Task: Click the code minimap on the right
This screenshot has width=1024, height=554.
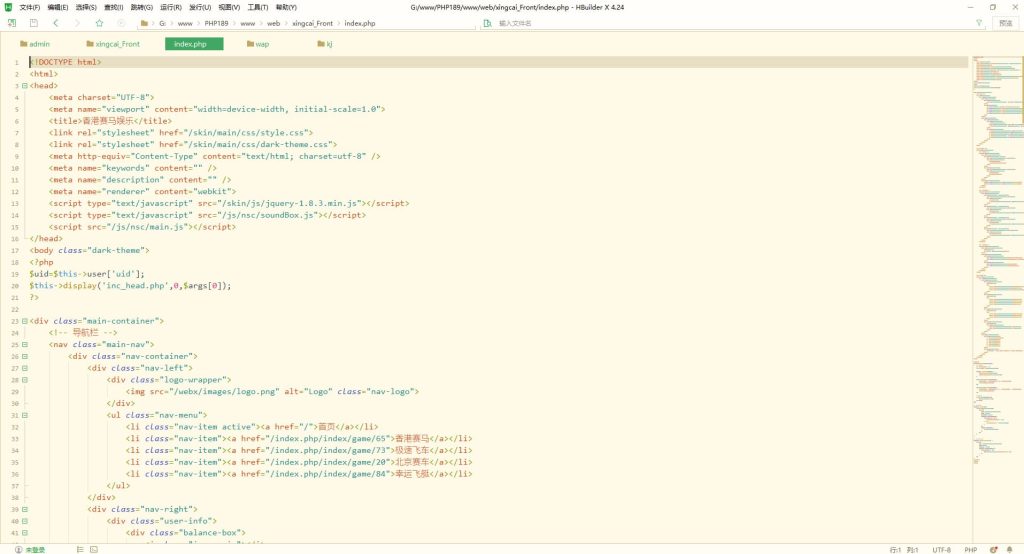Action: (998, 261)
